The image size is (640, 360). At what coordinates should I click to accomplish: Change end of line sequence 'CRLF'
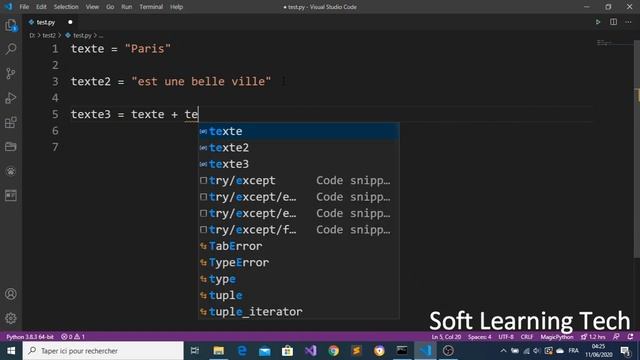(x=527, y=337)
